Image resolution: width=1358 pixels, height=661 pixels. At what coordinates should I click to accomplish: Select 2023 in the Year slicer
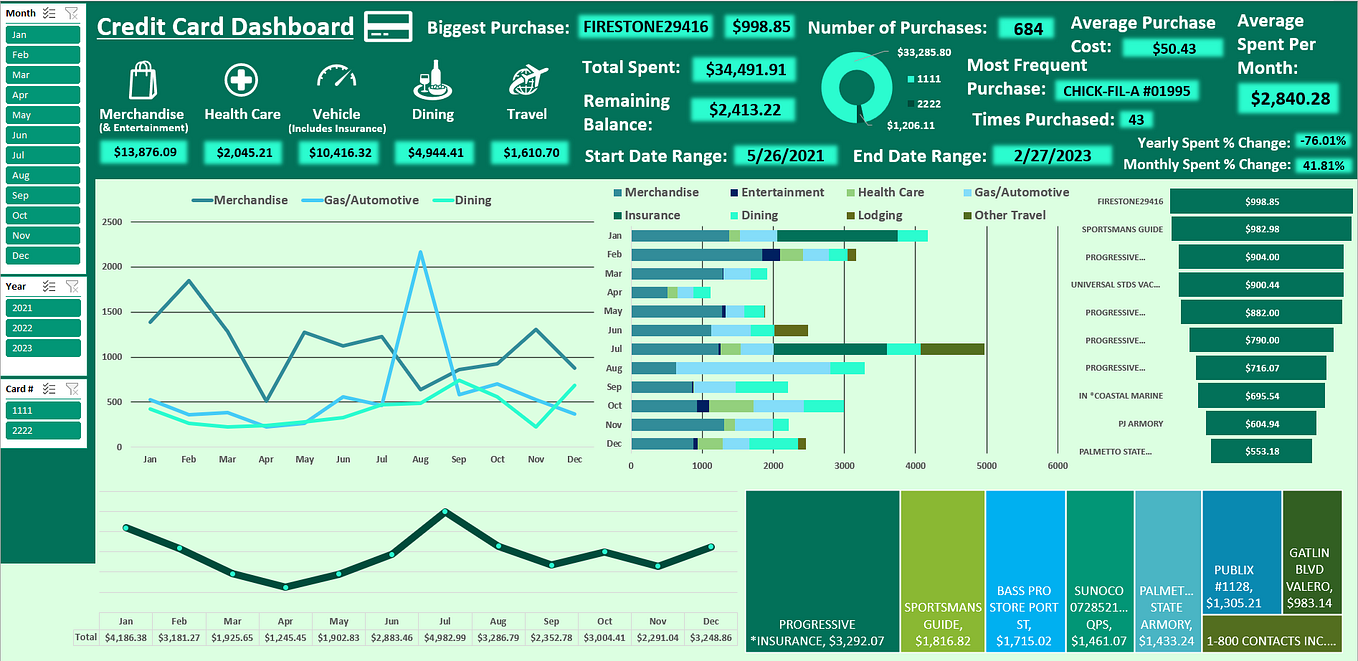(x=42, y=347)
